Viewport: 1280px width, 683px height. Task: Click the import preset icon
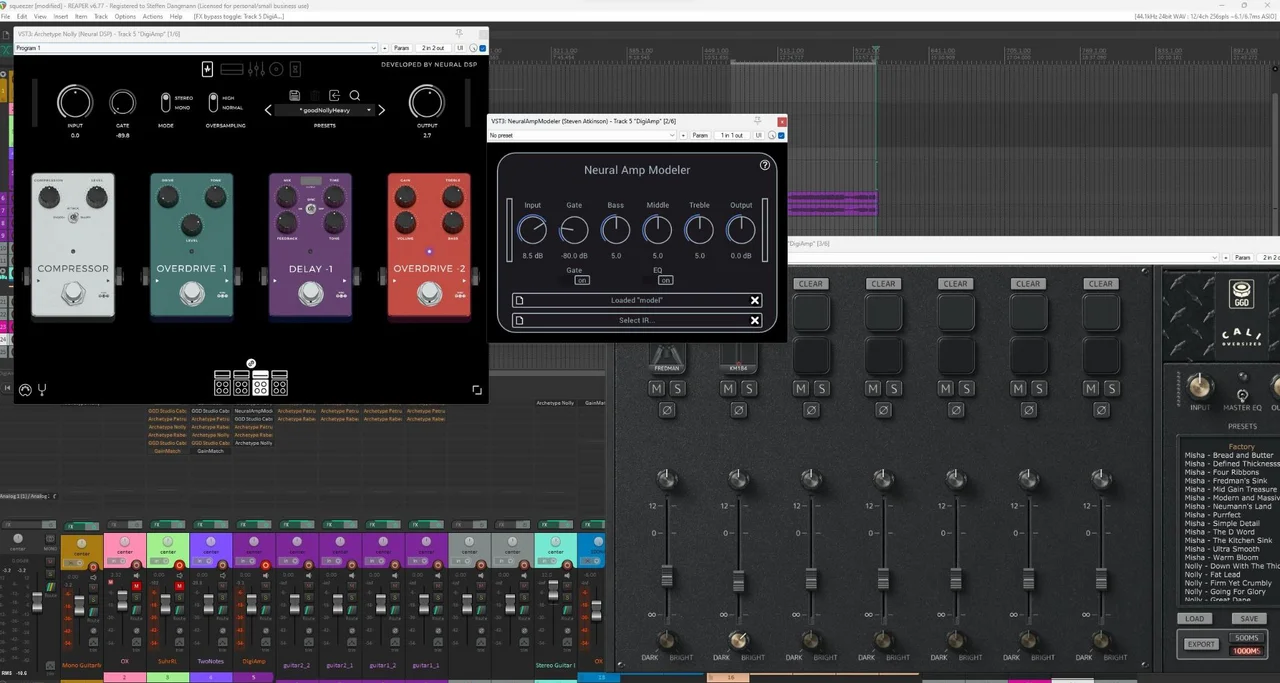tap(335, 95)
